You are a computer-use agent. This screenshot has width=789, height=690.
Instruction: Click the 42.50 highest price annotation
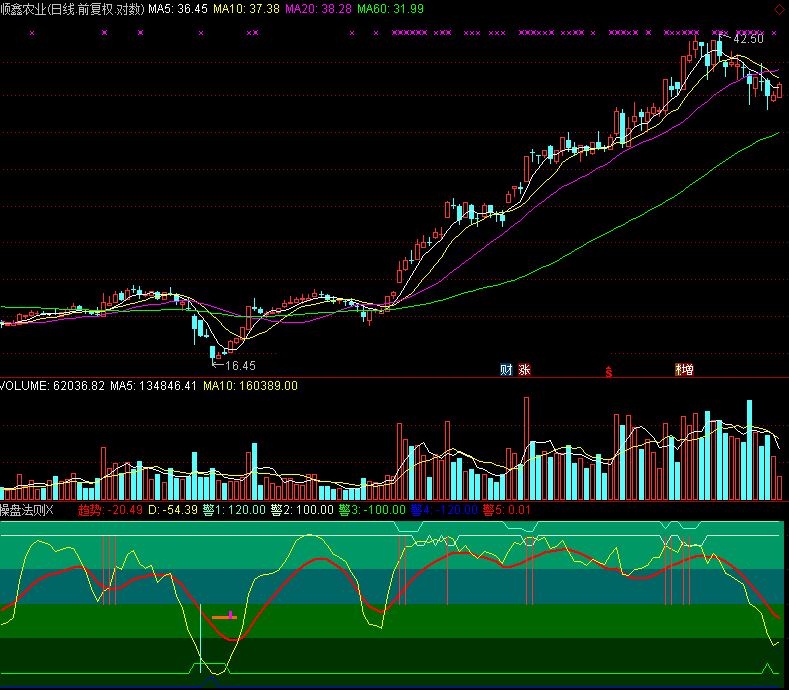pyautogui.click(x=748, y=39)
